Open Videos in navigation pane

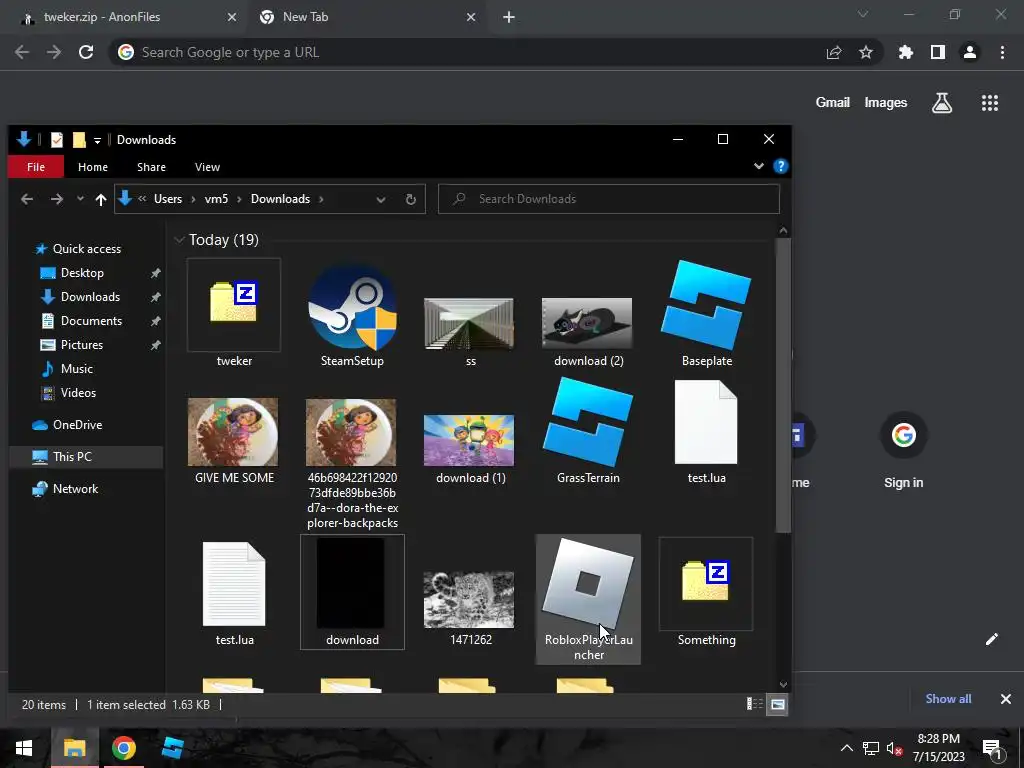pyautogui.click(x=78, y=393)
